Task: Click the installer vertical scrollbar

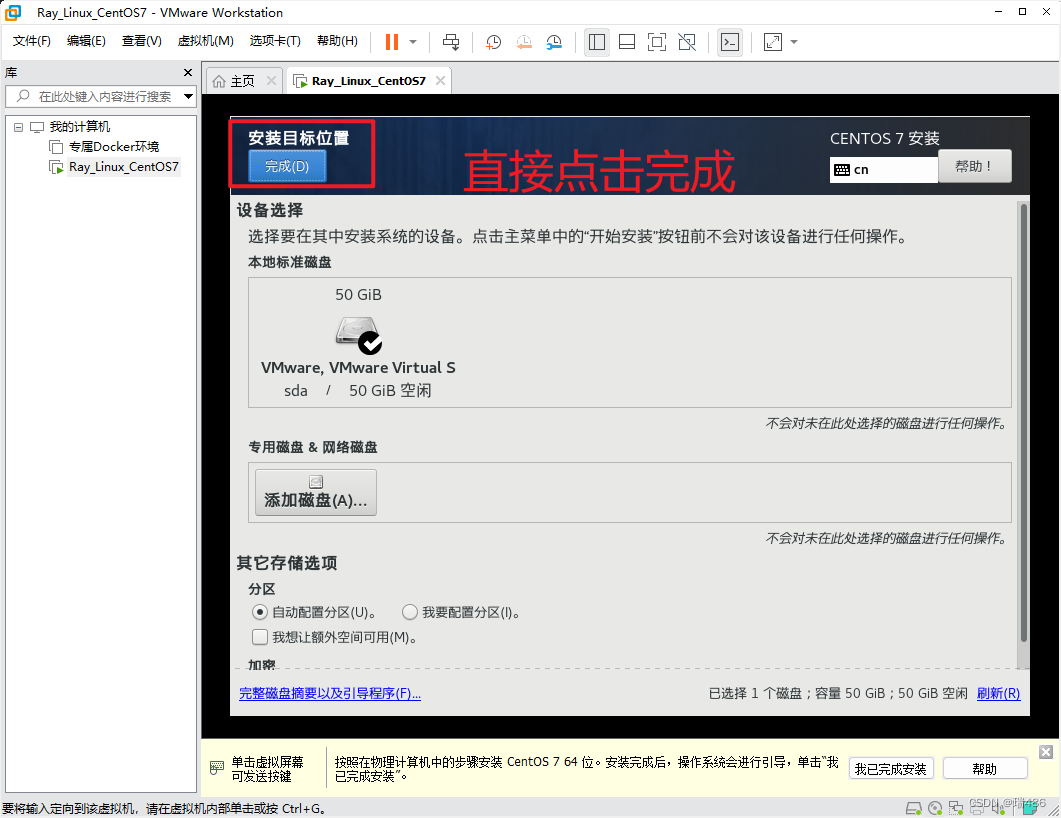Action: click(1024, 423)
